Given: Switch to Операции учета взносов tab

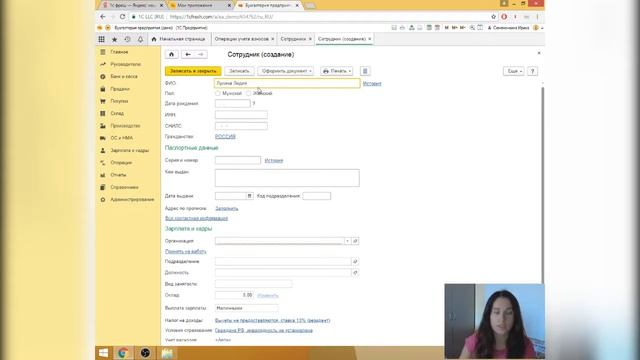Looking at the screenshot, I should (244, 39).
